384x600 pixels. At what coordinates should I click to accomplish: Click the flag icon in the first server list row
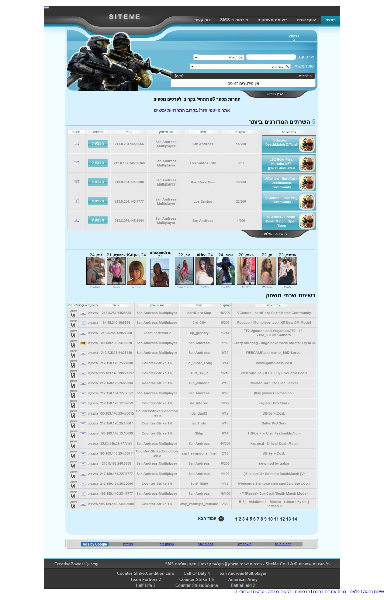pos(83,313)
